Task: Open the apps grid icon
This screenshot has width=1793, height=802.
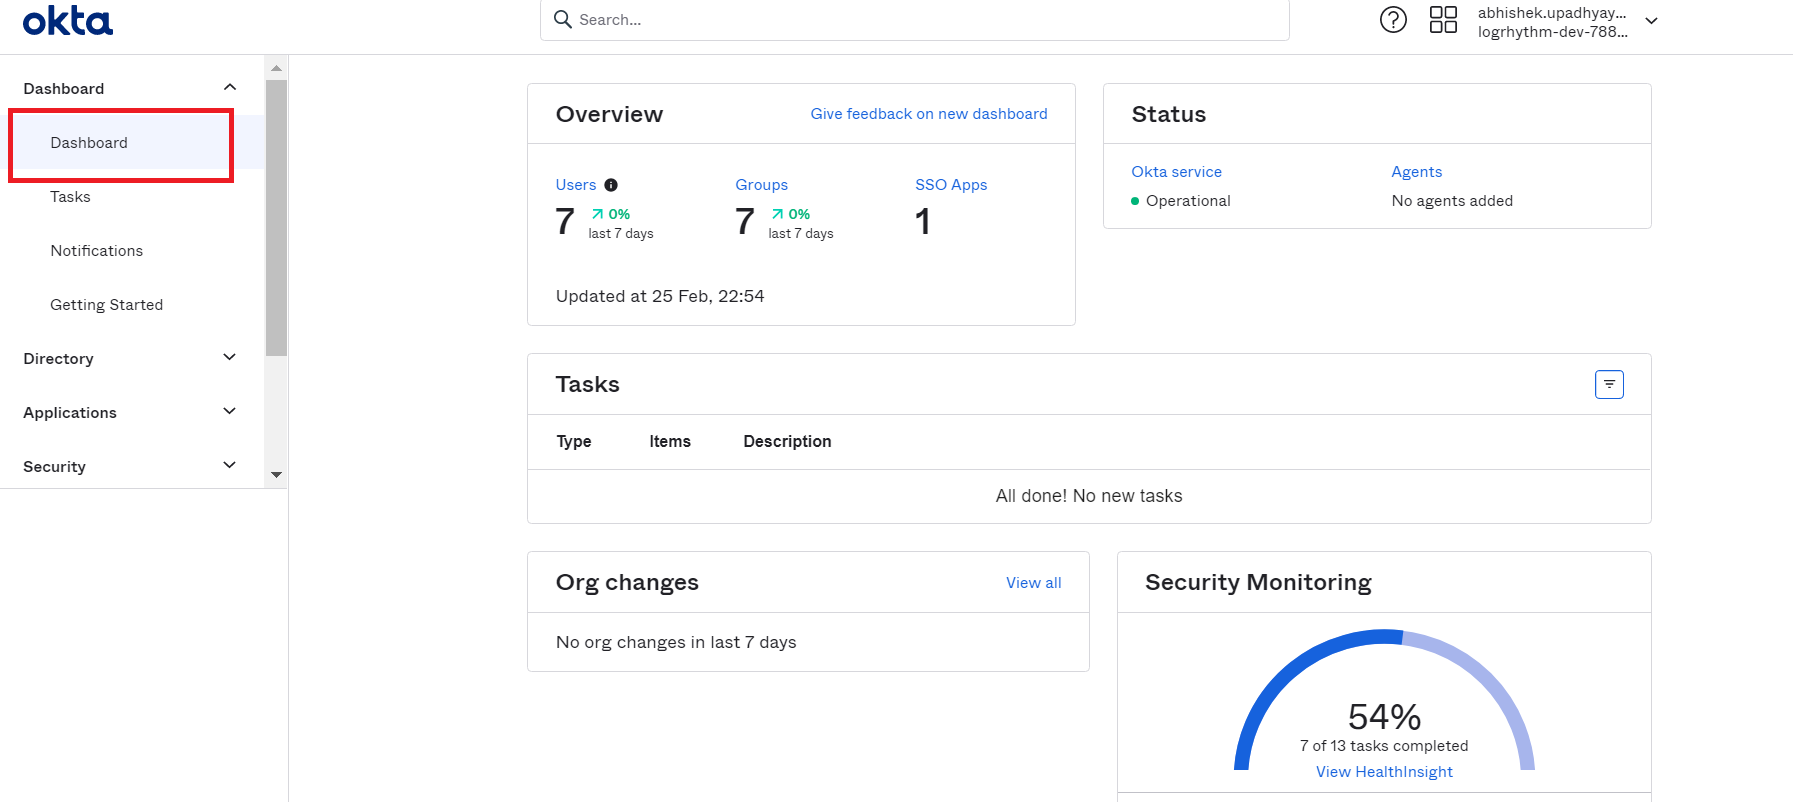Action: click(1443, 20)
